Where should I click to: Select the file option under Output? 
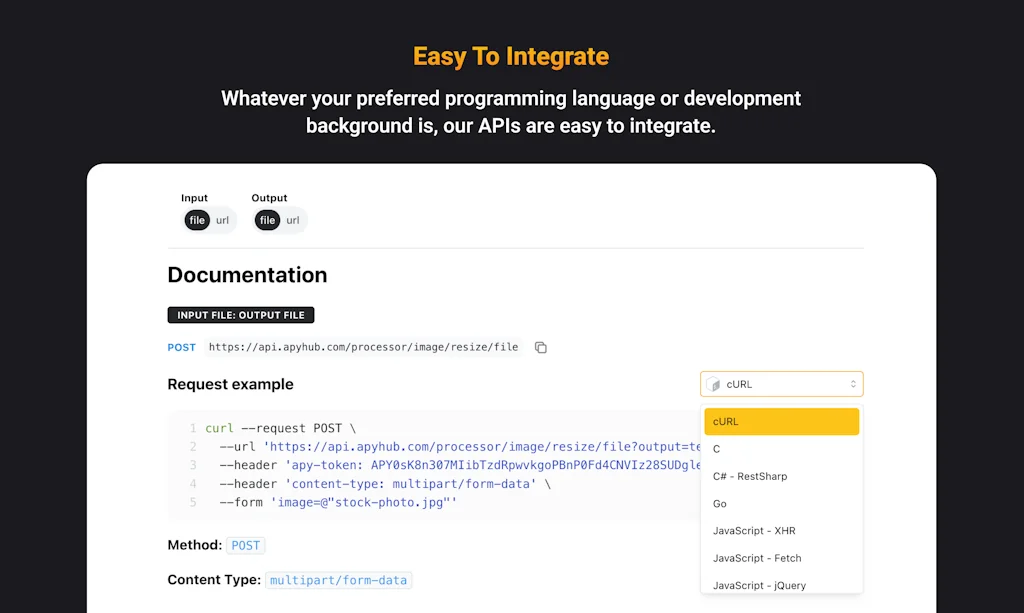pos(267,220)
